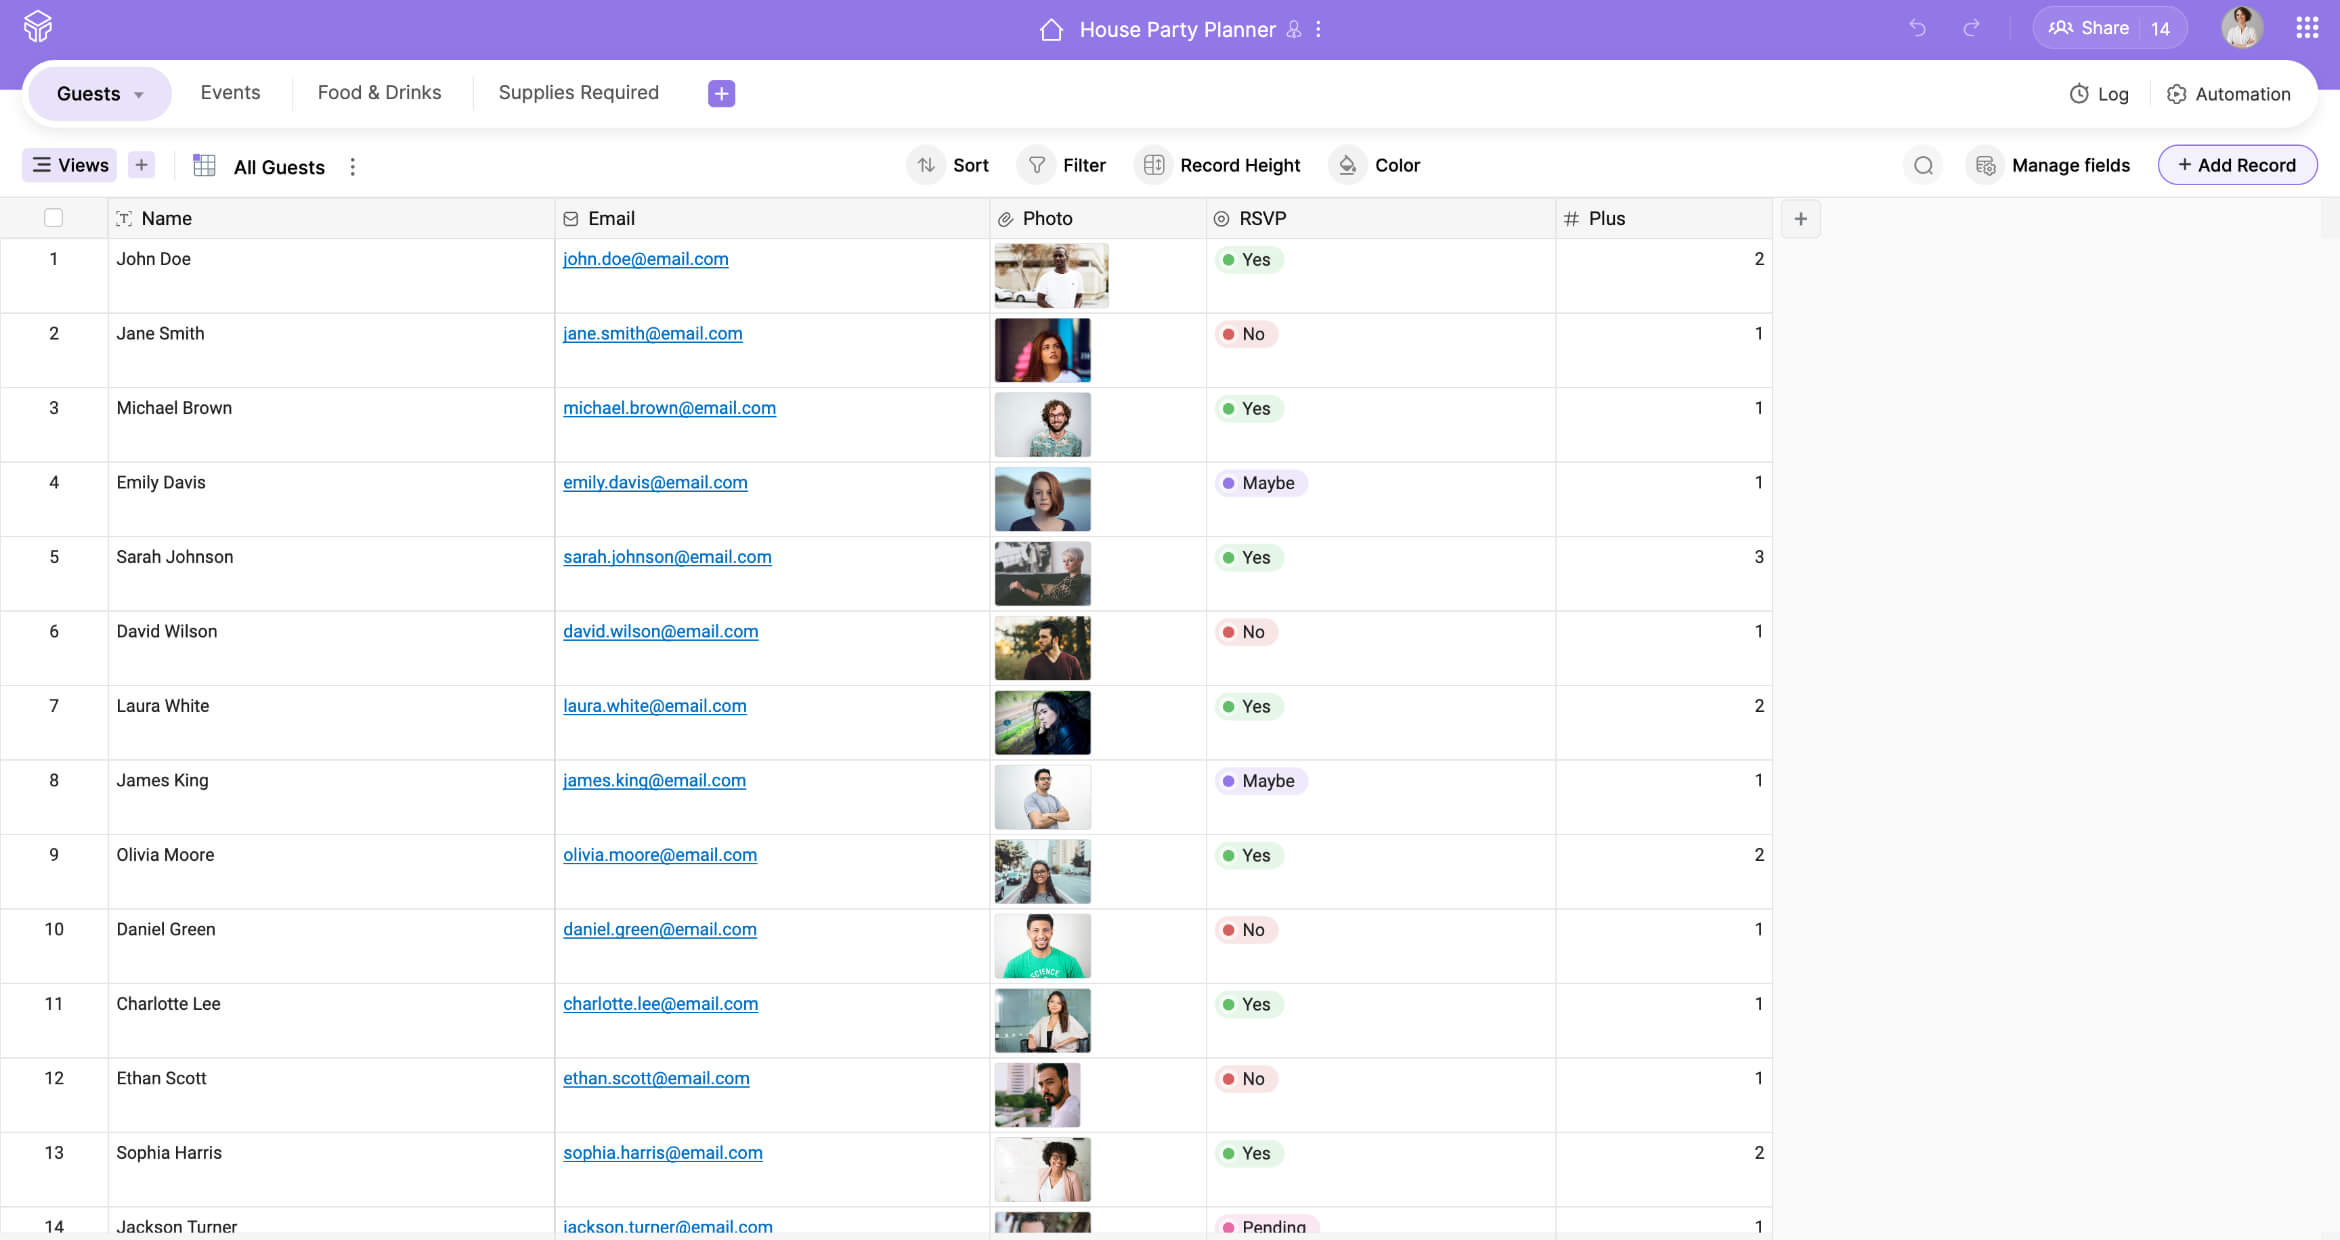Open All Guests view options menu
The width and height of the screenshot is (2340, 1240).
click(x=352, y=167)
